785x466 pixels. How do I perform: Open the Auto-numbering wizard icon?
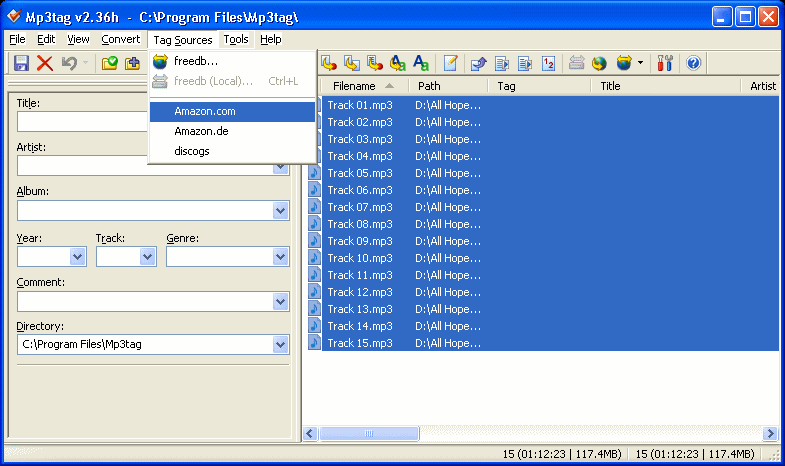549,63
